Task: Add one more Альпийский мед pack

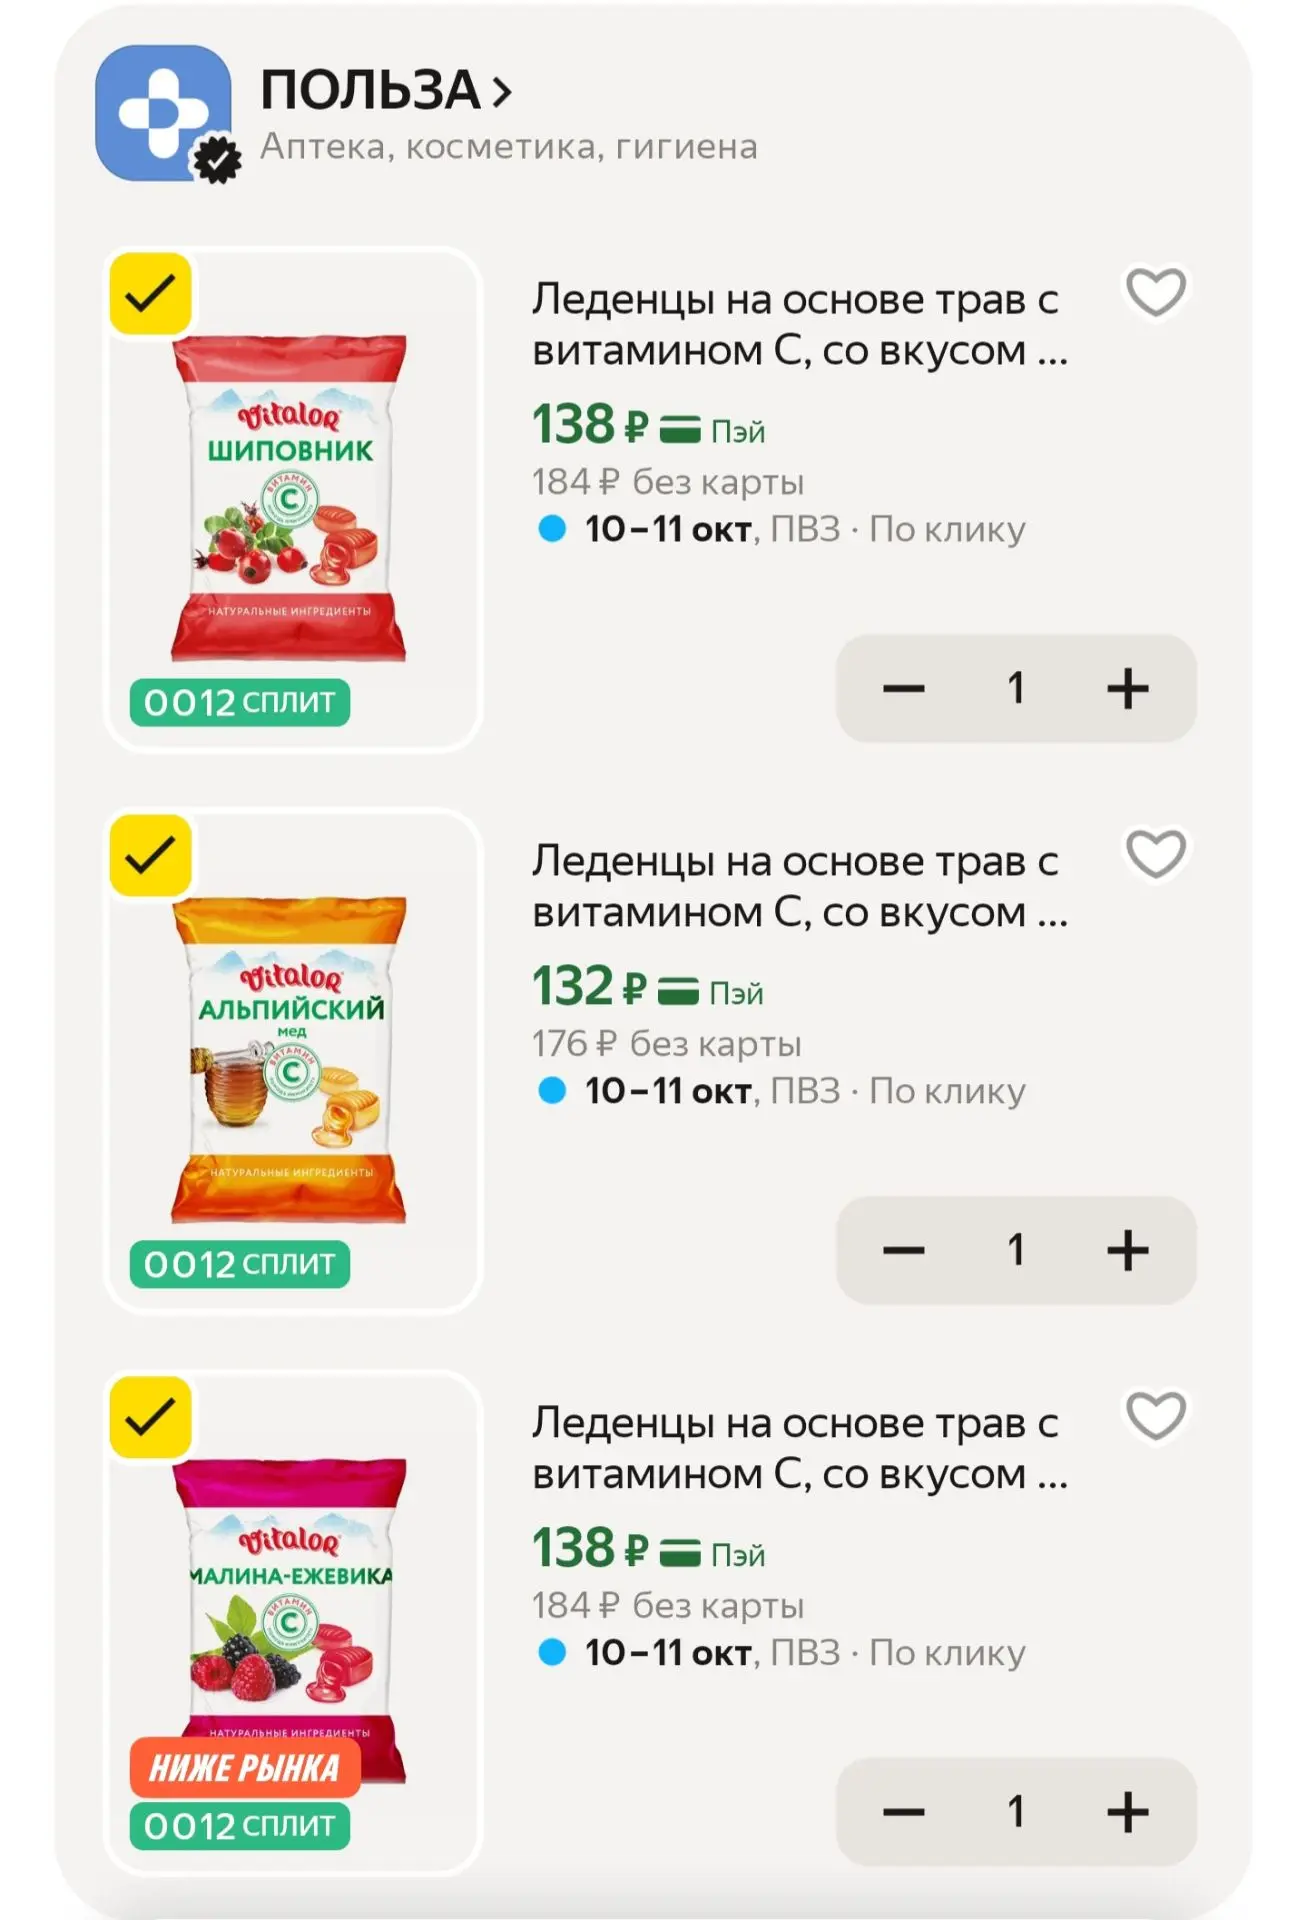Action: (1127, 1250)
